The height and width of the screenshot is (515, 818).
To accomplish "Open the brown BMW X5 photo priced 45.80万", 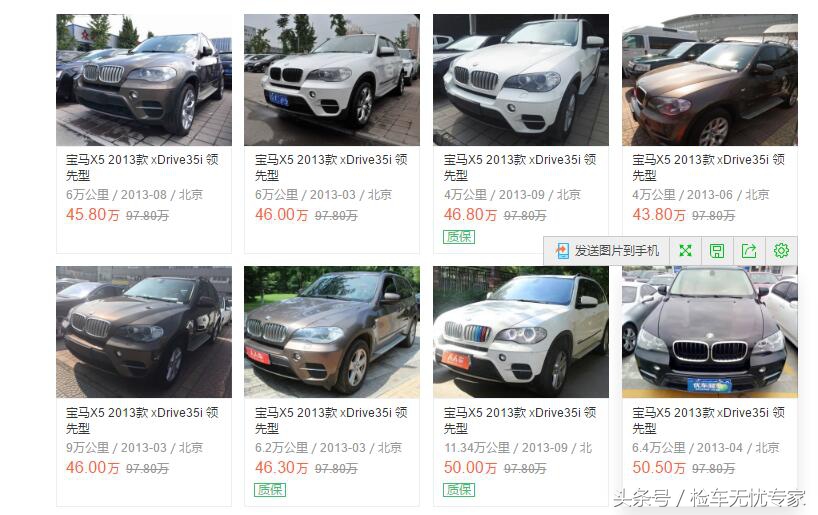I will [x=144, y=80].
